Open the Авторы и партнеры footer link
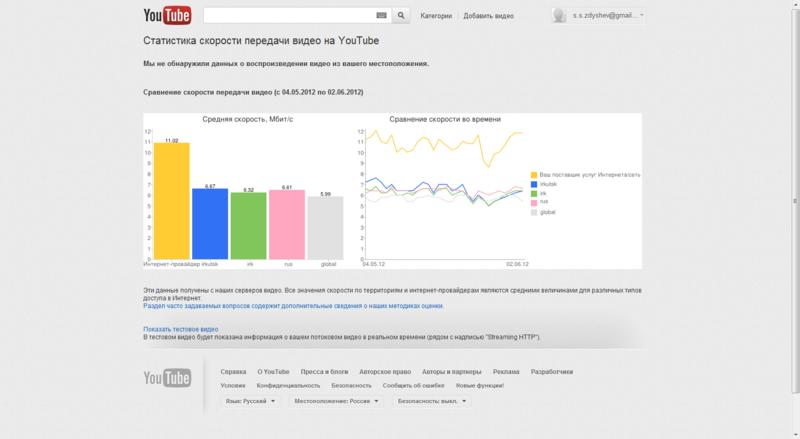The width and height of the screenshot is (800, 439). tap(452, 372)
